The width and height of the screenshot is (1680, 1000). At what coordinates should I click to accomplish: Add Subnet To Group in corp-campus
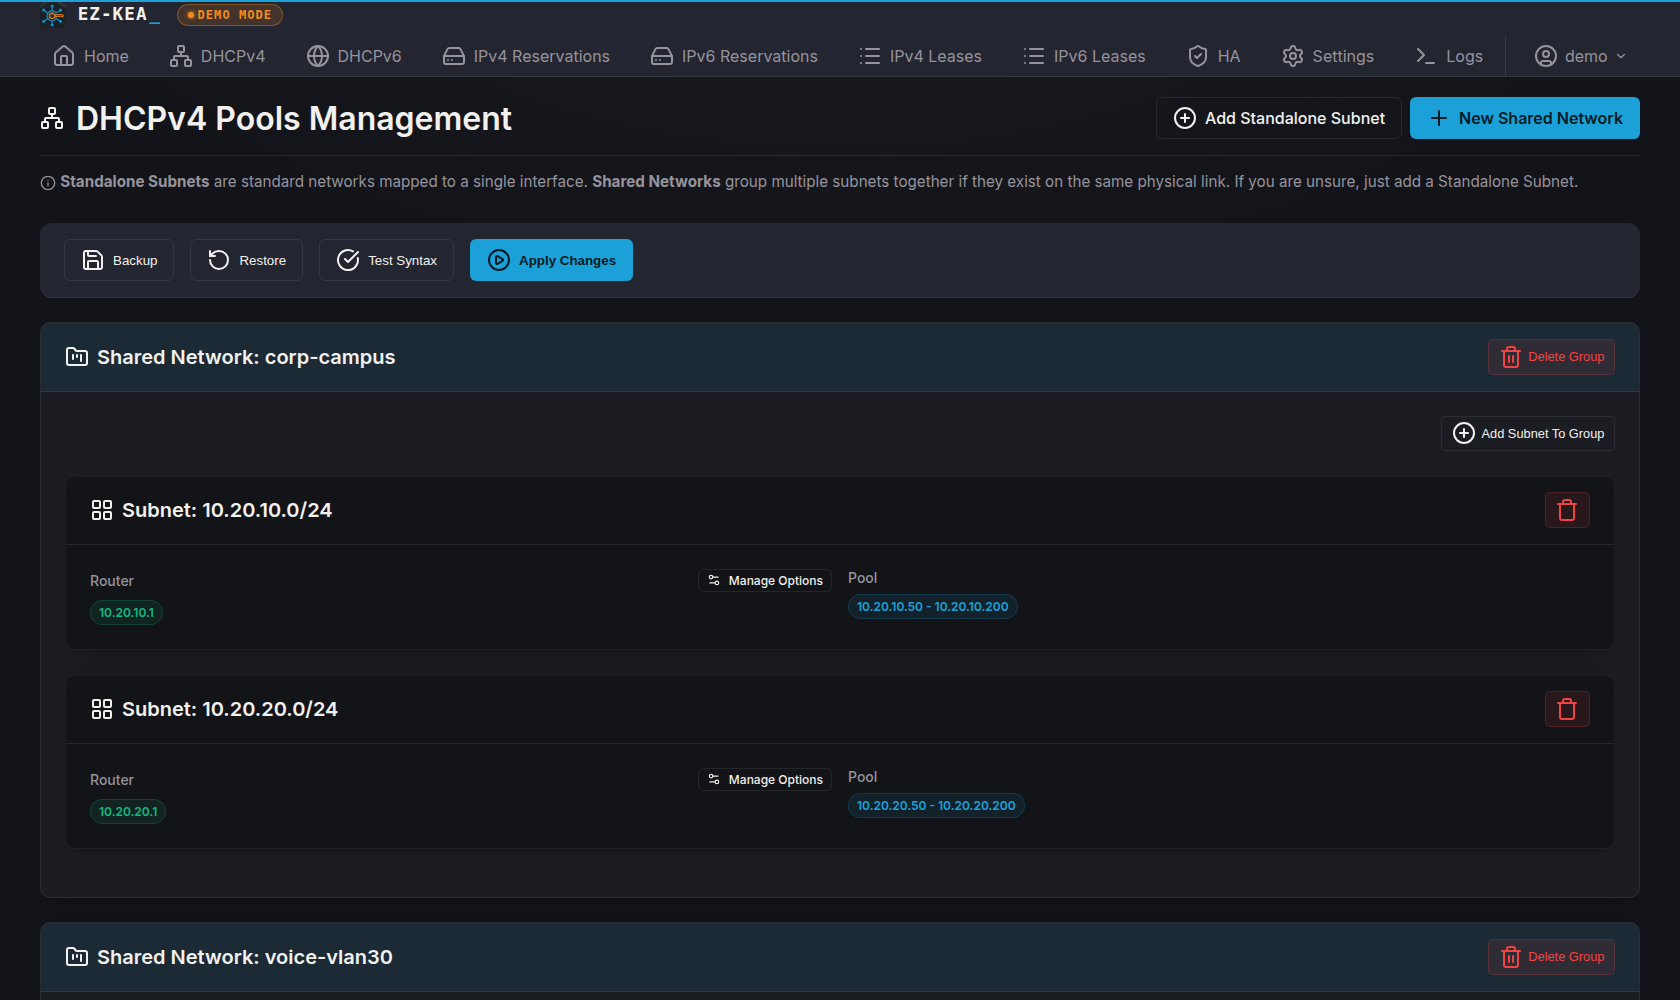coord(1528,433)
